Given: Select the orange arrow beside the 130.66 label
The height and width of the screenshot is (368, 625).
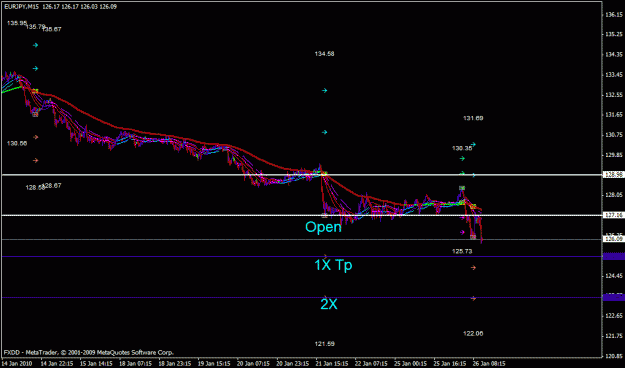Looking at the screenshot, I should pos(35,137).
